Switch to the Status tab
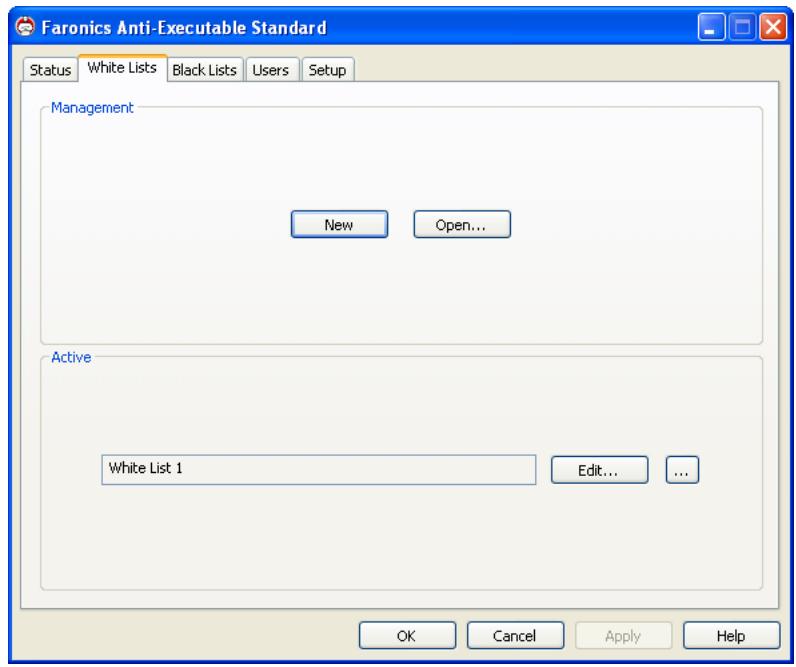Screen dimensions: 796x667 coord(50,70)
